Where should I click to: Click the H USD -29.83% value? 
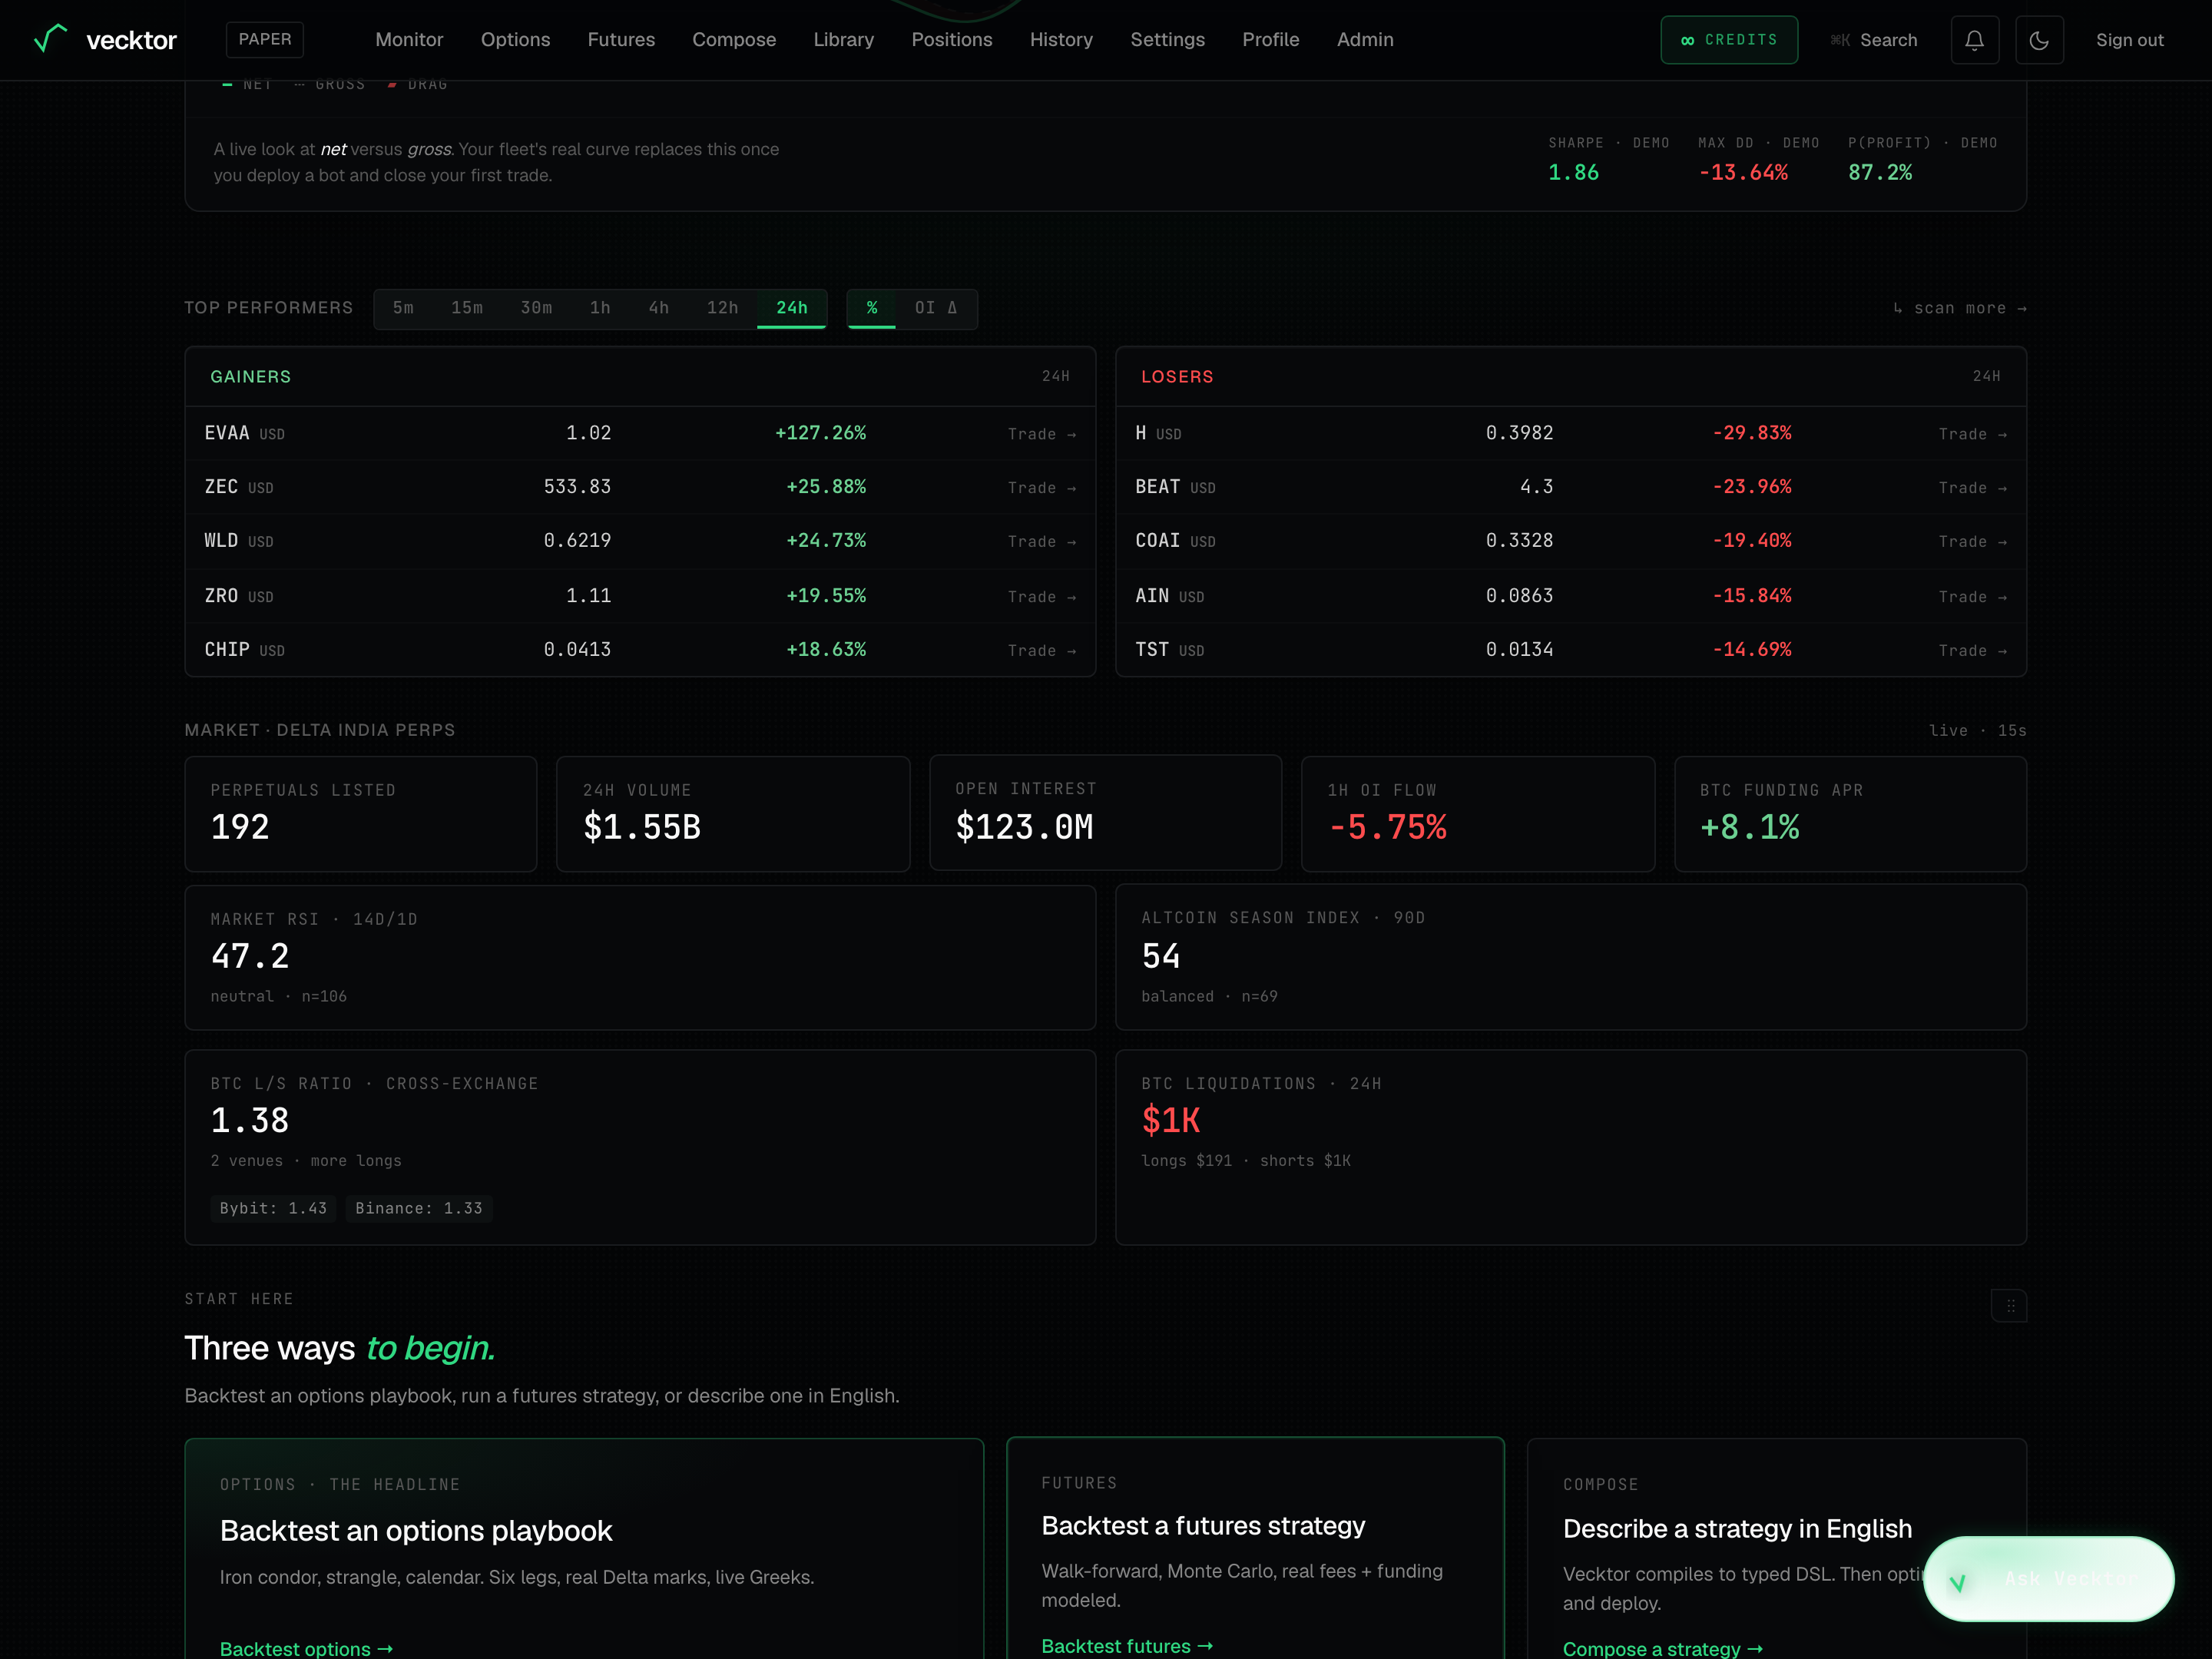[x=1751, y=433]
